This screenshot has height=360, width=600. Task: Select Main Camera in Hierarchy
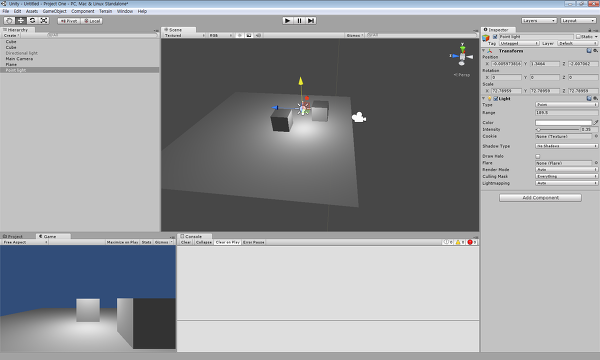(80, 59)
